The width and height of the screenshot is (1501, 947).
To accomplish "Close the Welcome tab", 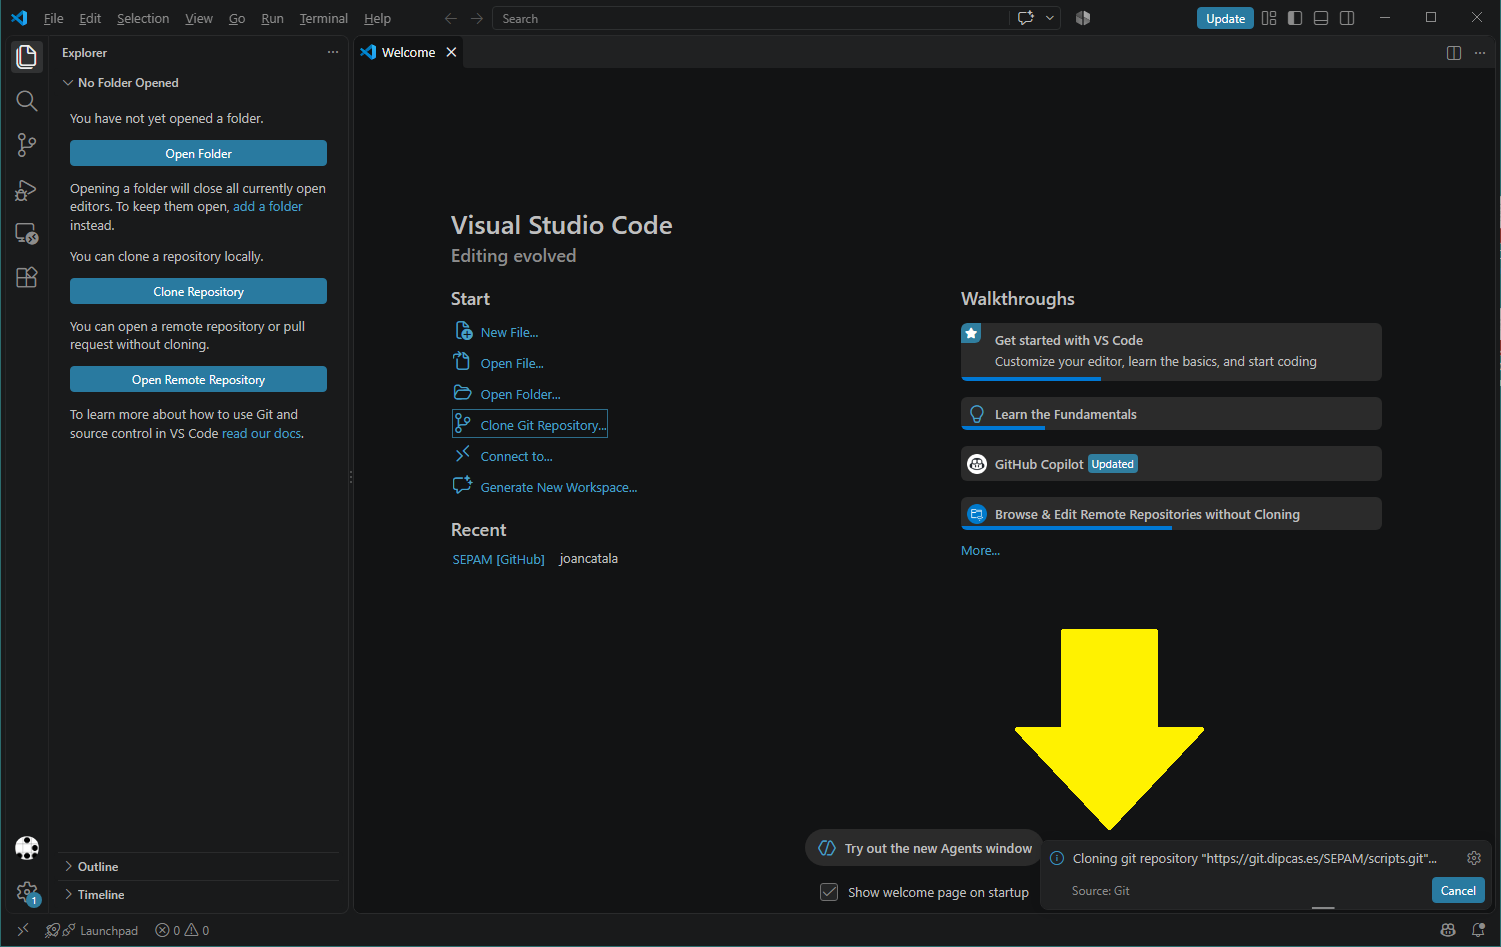I will (x=452, y=52).
